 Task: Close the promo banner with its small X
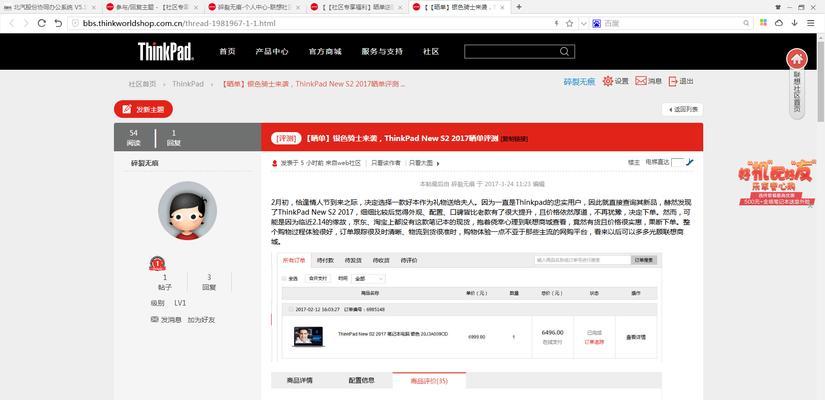(x=811, y=207)
